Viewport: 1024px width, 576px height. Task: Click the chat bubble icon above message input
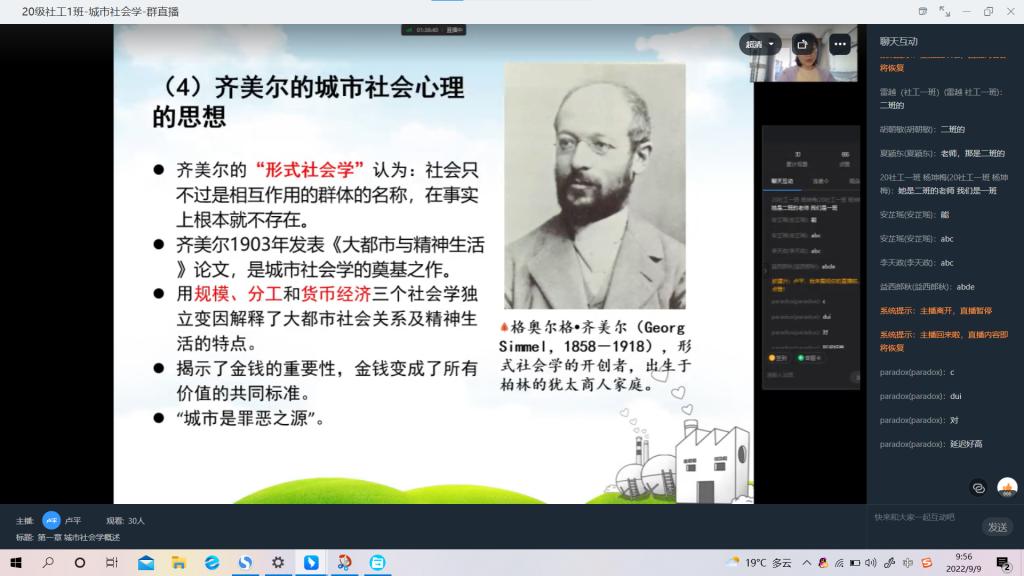pyautogui.click(x=979, y=487)
